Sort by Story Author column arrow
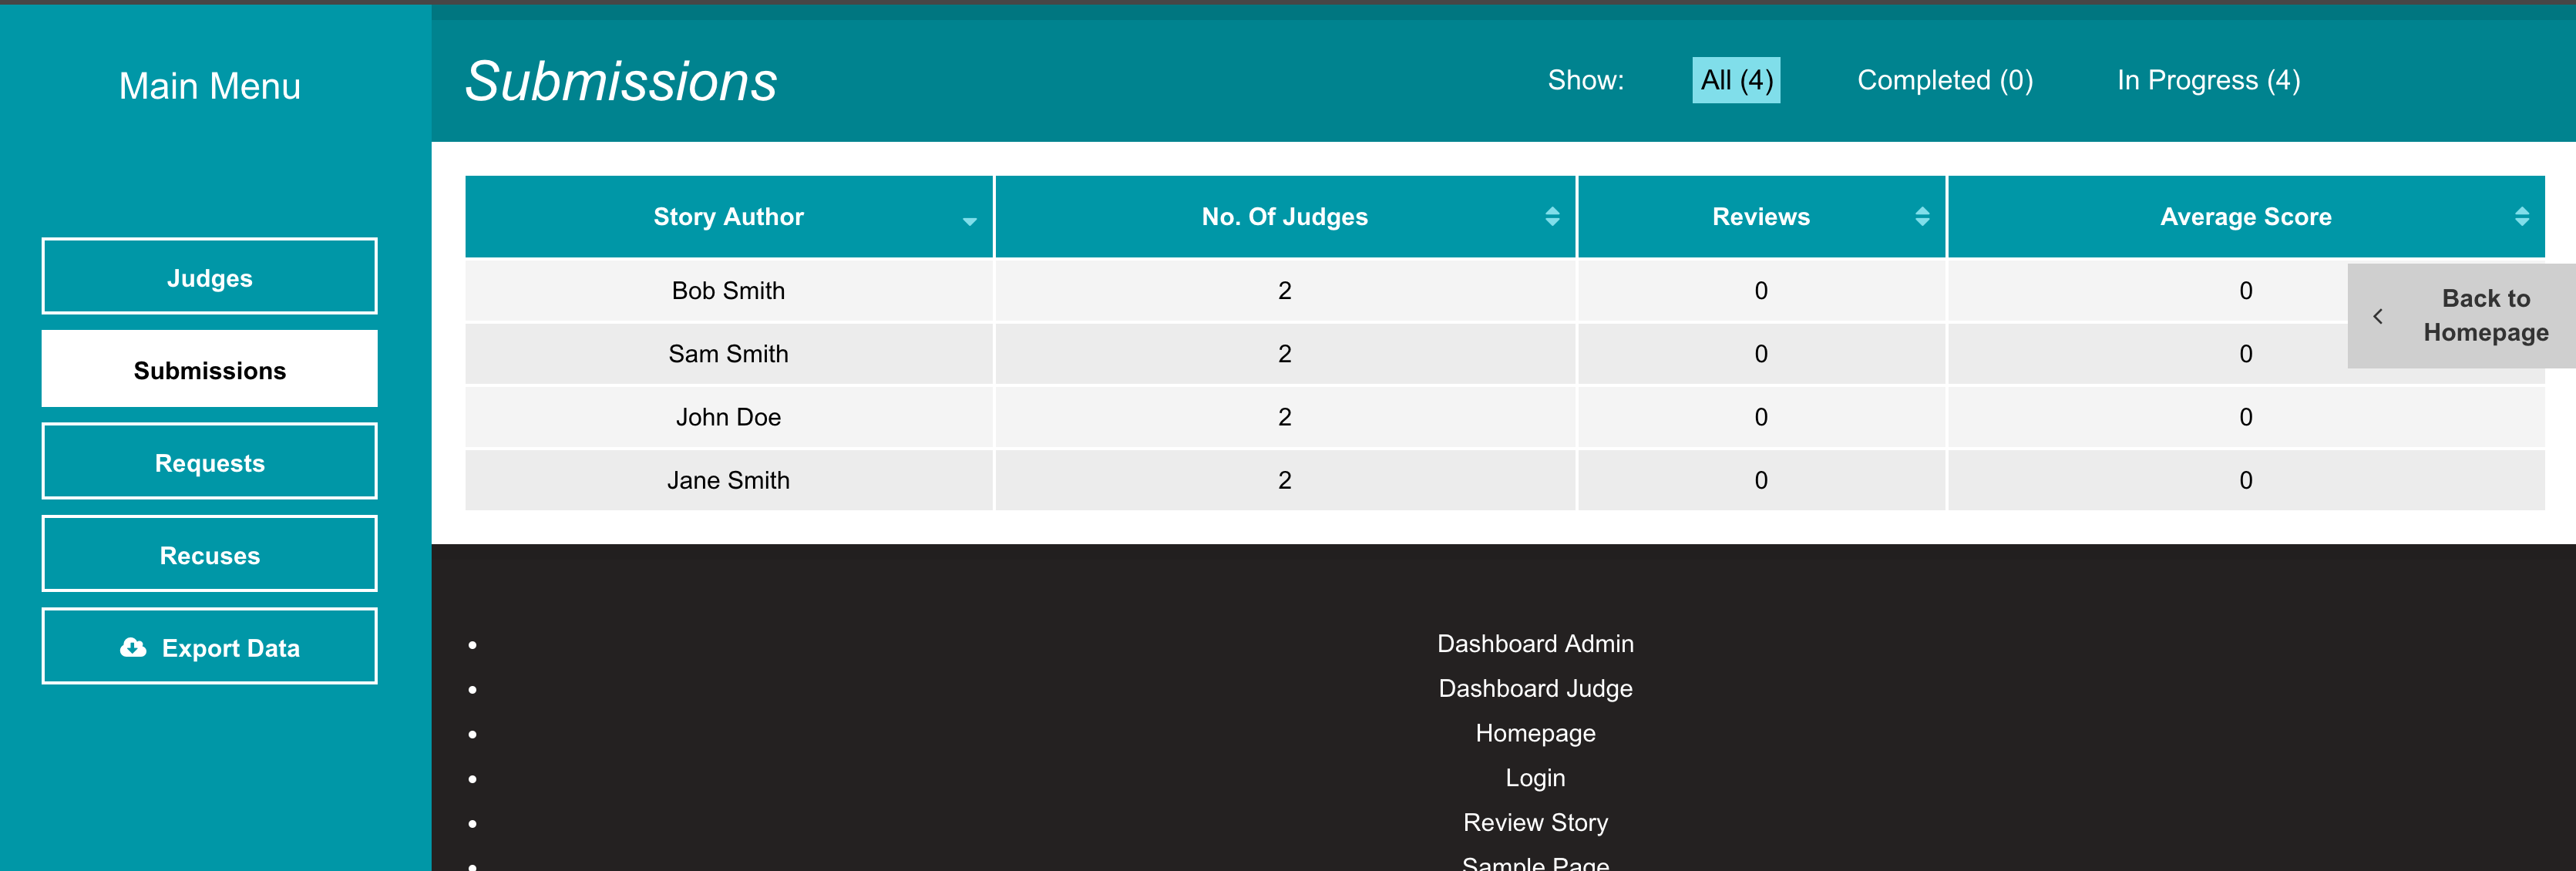The height and width of the screenshot is (871, 2576). [x=969, y=221]
